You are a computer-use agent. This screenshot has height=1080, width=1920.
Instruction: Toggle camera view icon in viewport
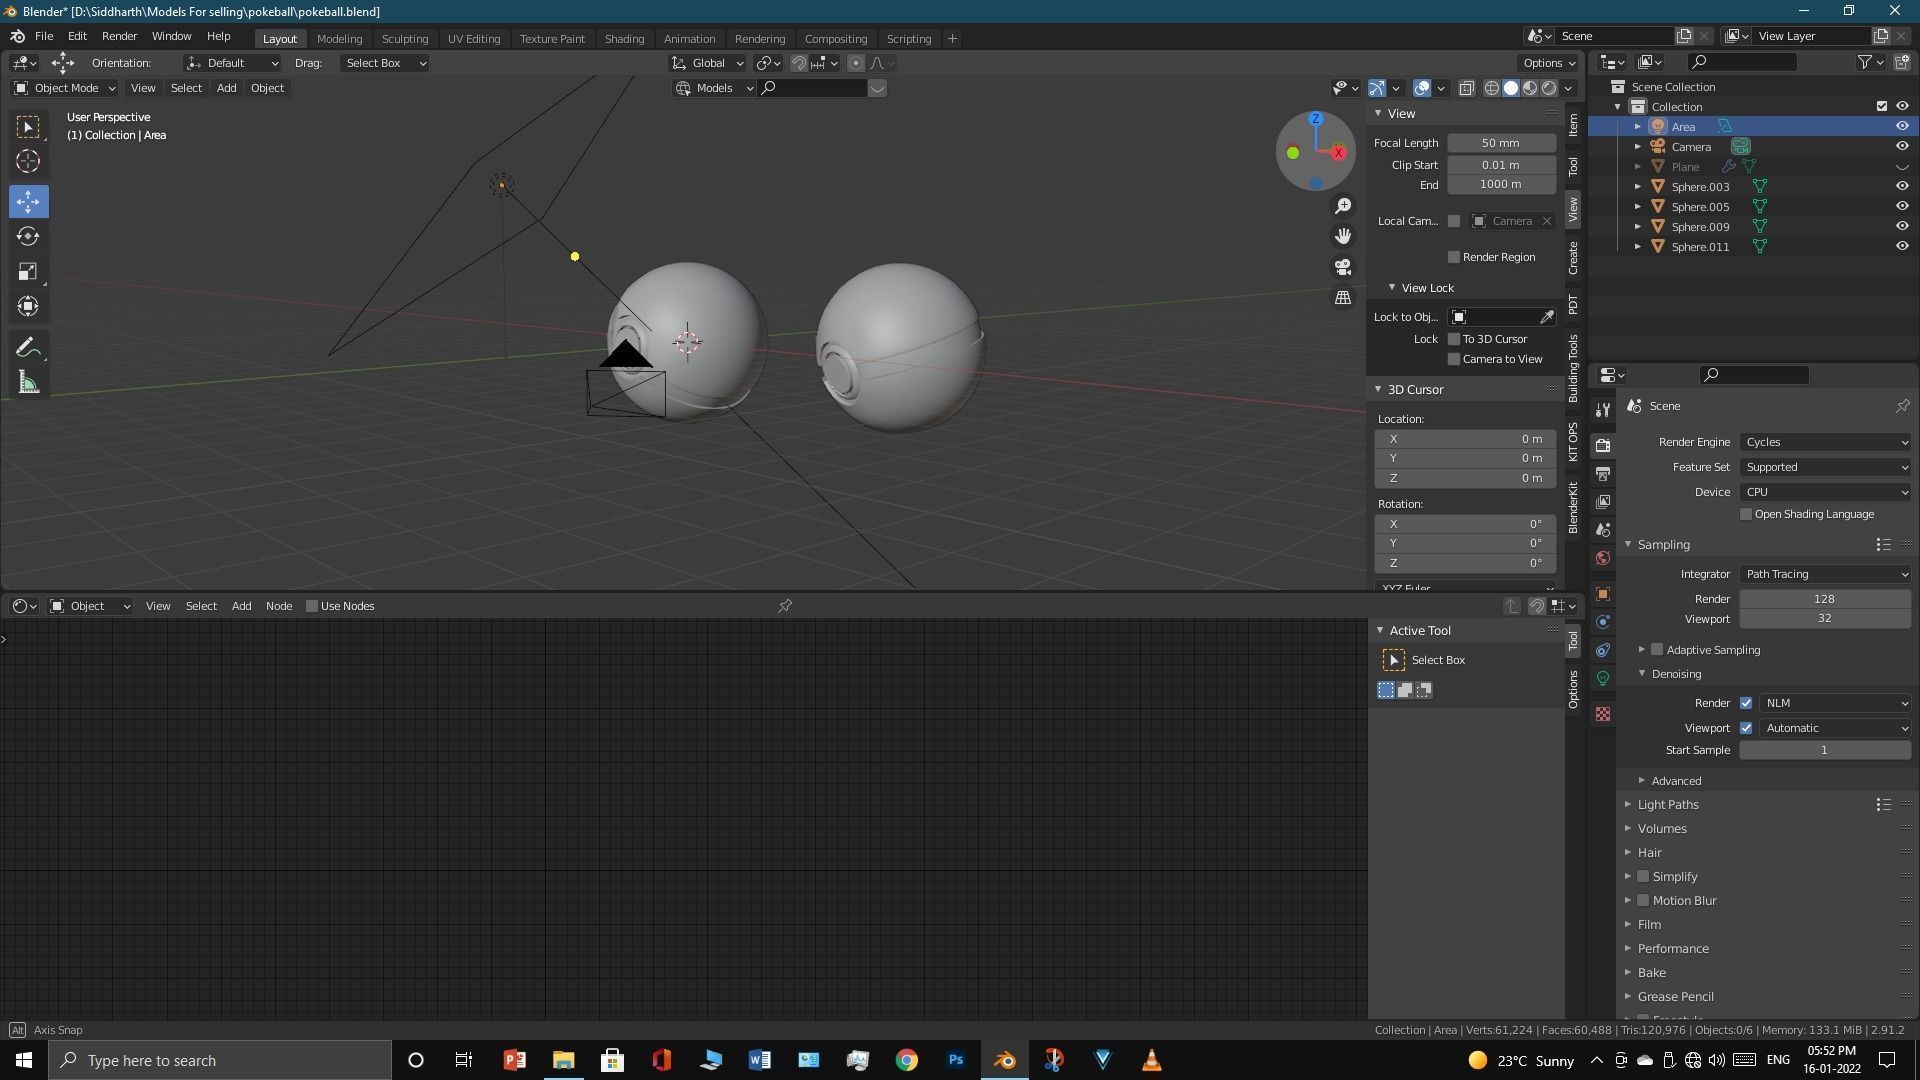[x=1343, y=267]
